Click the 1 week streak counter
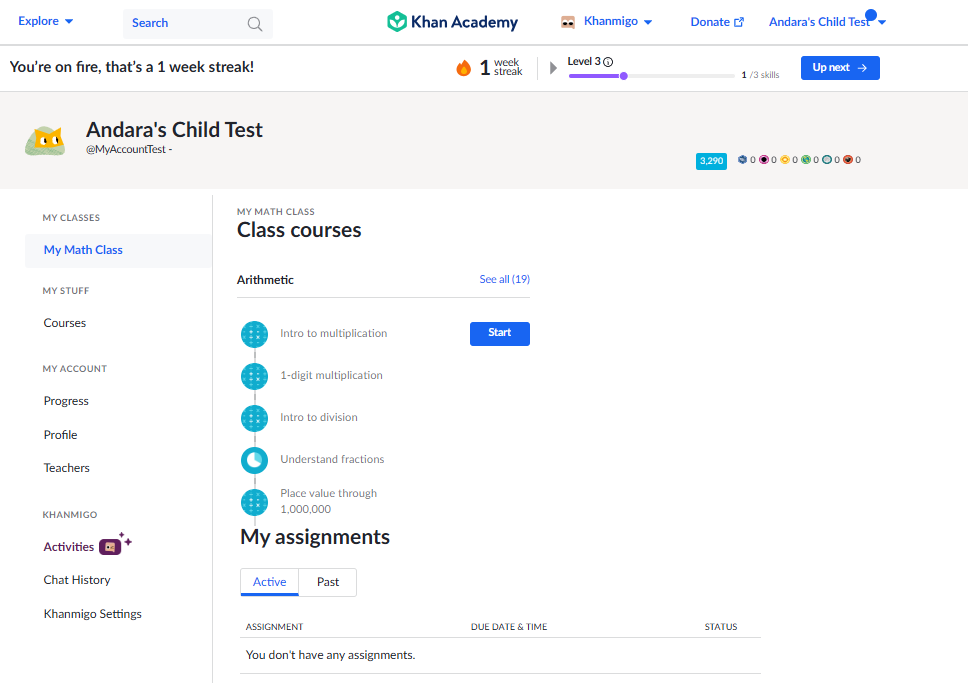Viewport: 968px width, 683px height. click(501, 67)
